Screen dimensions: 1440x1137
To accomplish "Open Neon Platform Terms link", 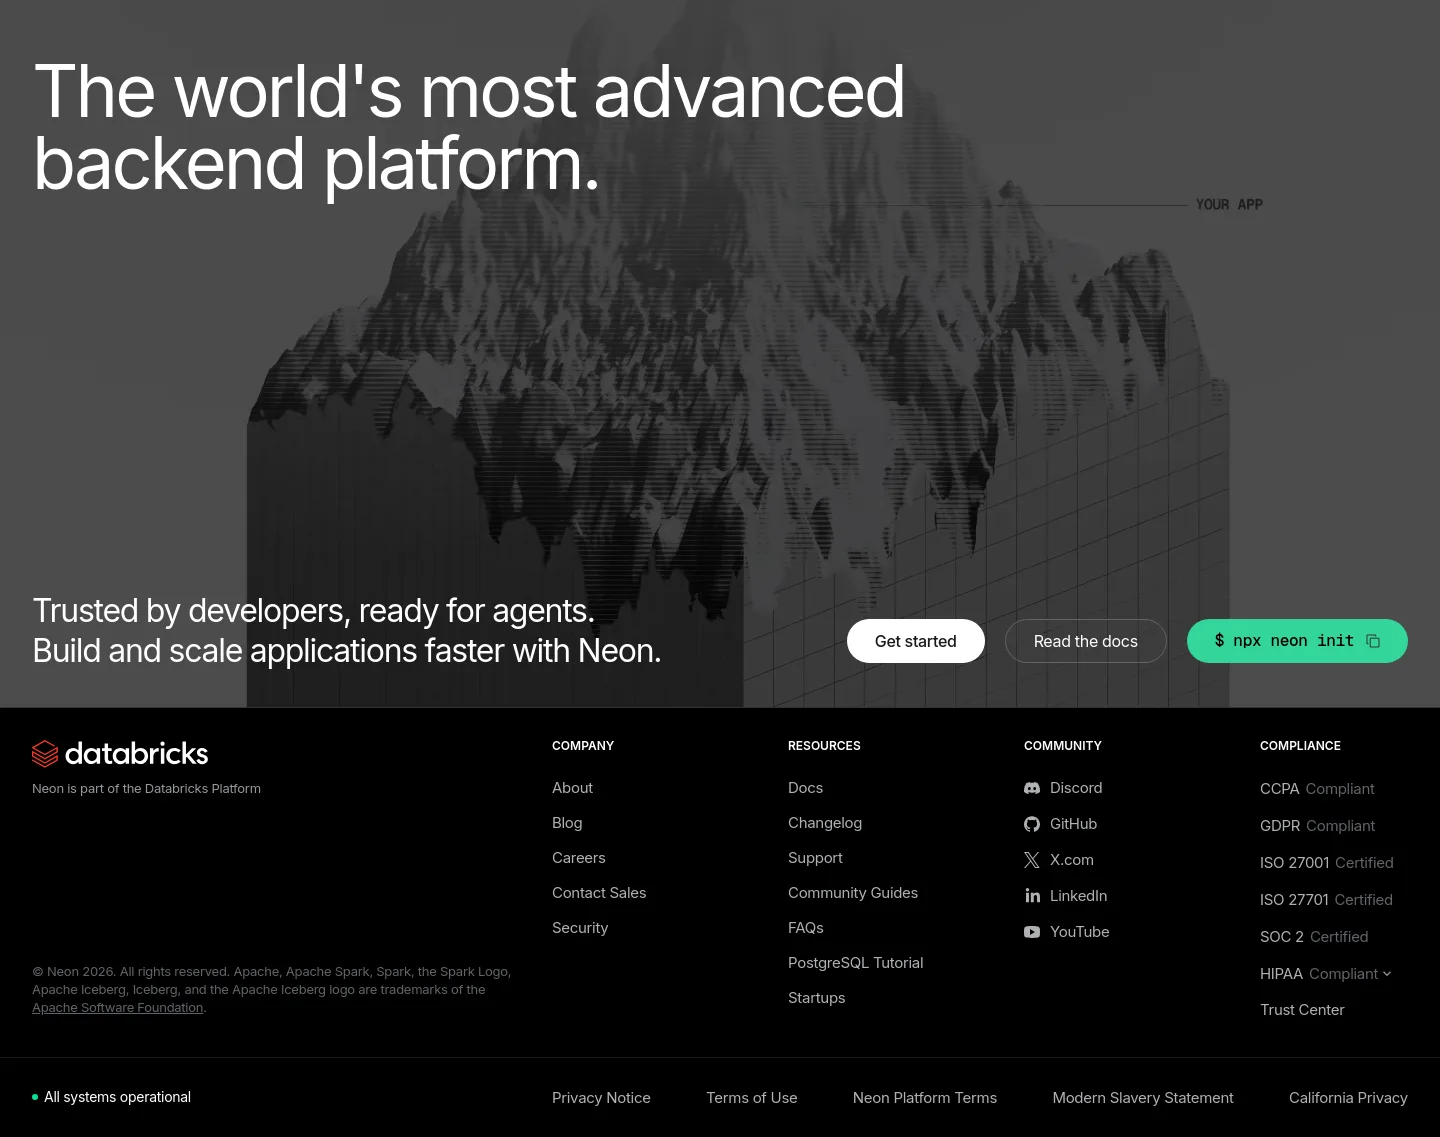I will tap(925, 1098).
